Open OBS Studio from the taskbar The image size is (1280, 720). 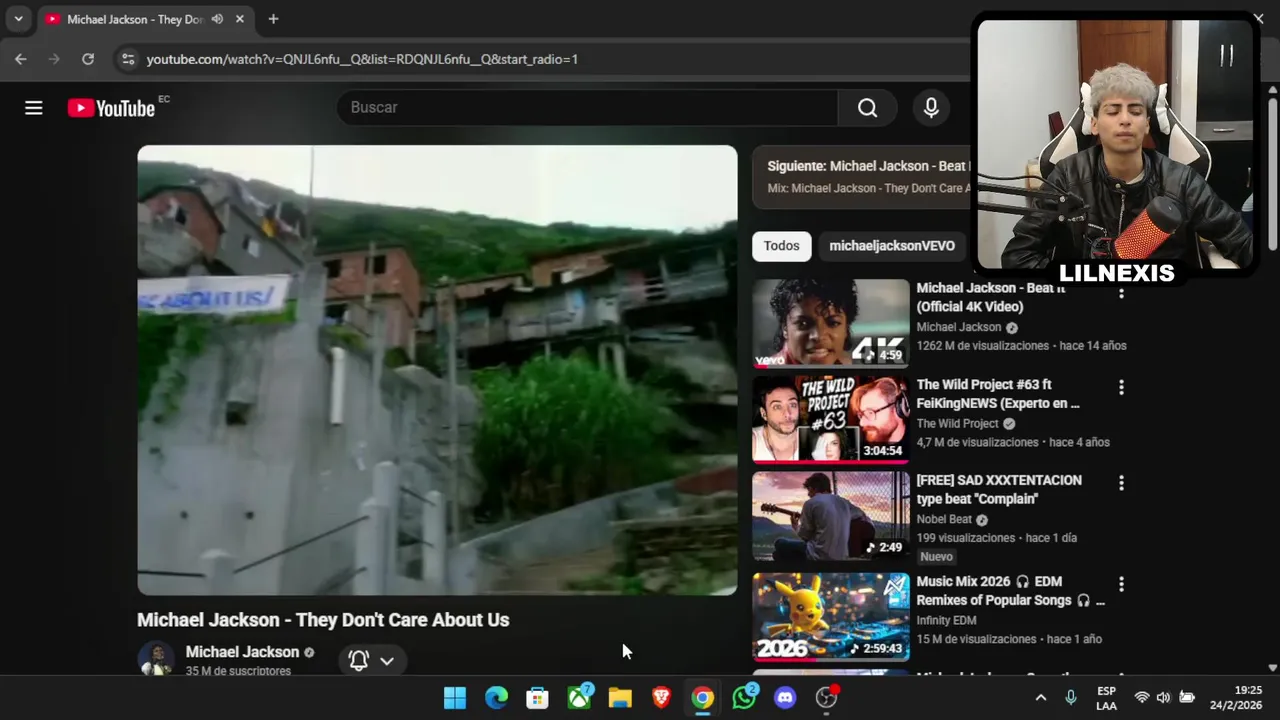(x=827, y=698)
